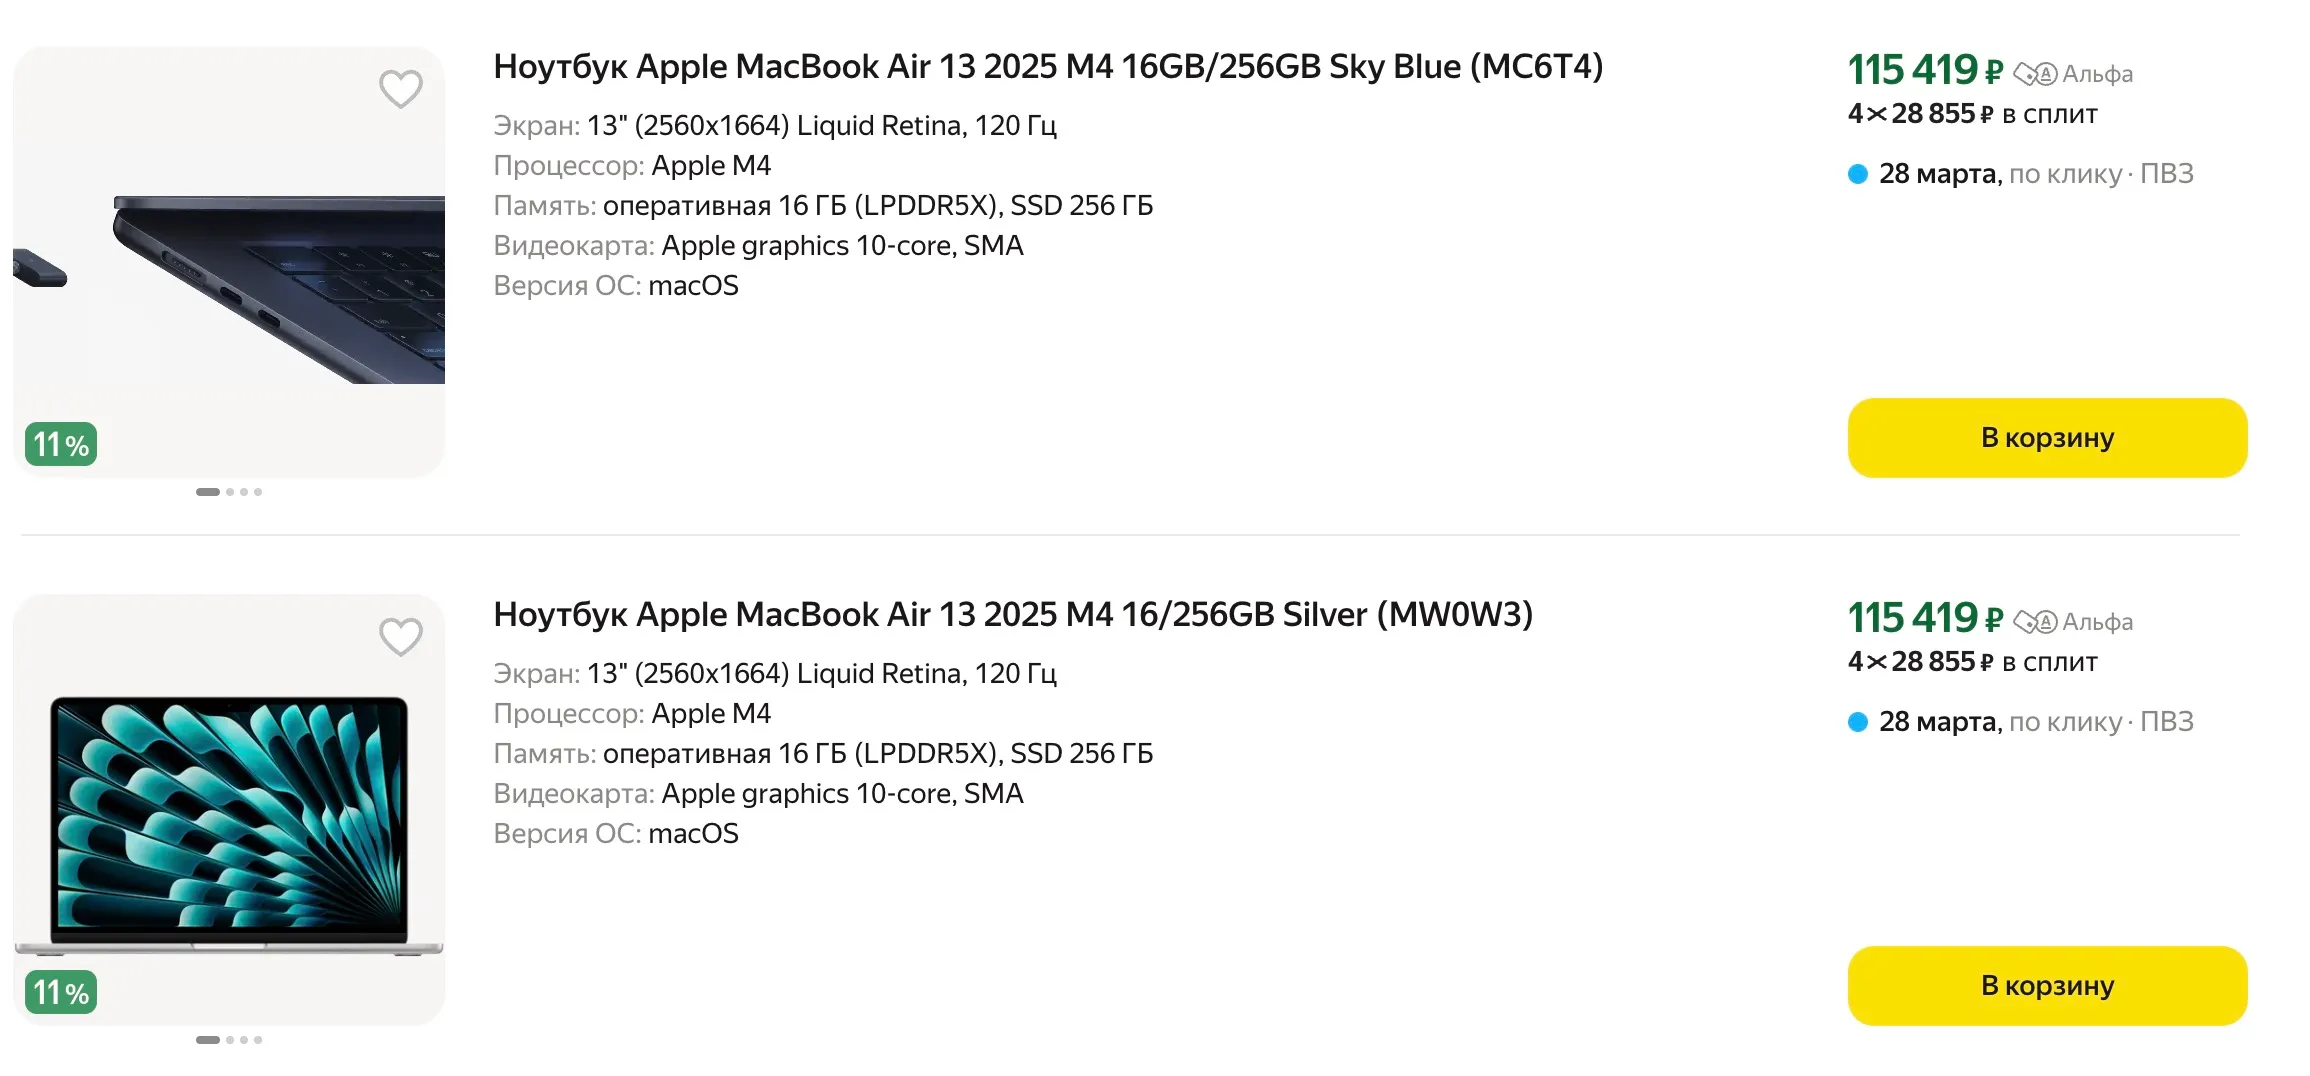Click blue delivery dot for Sky Blue MacBook
The width and height of the screenshot is (2310, 1076).
(1858, 174)
